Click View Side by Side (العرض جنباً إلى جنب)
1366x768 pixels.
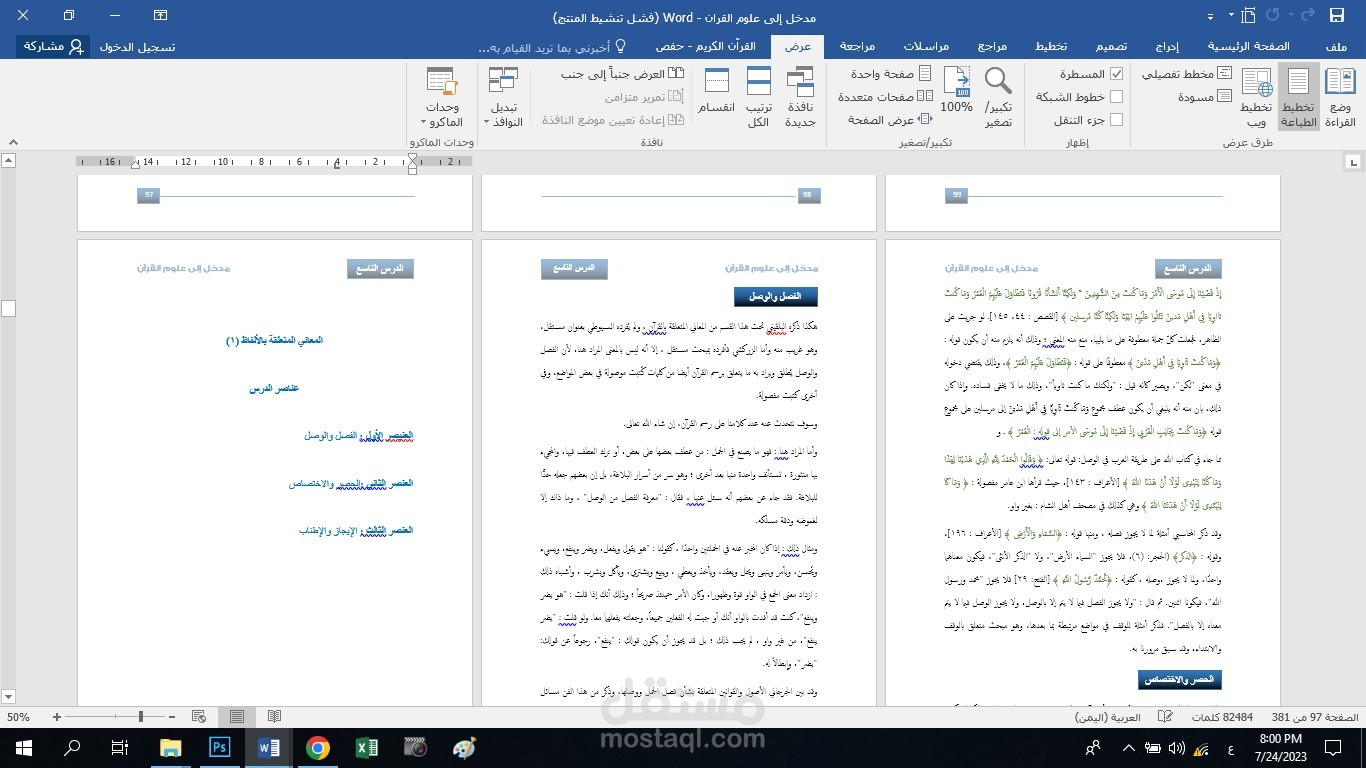click(x=624, y=74)
